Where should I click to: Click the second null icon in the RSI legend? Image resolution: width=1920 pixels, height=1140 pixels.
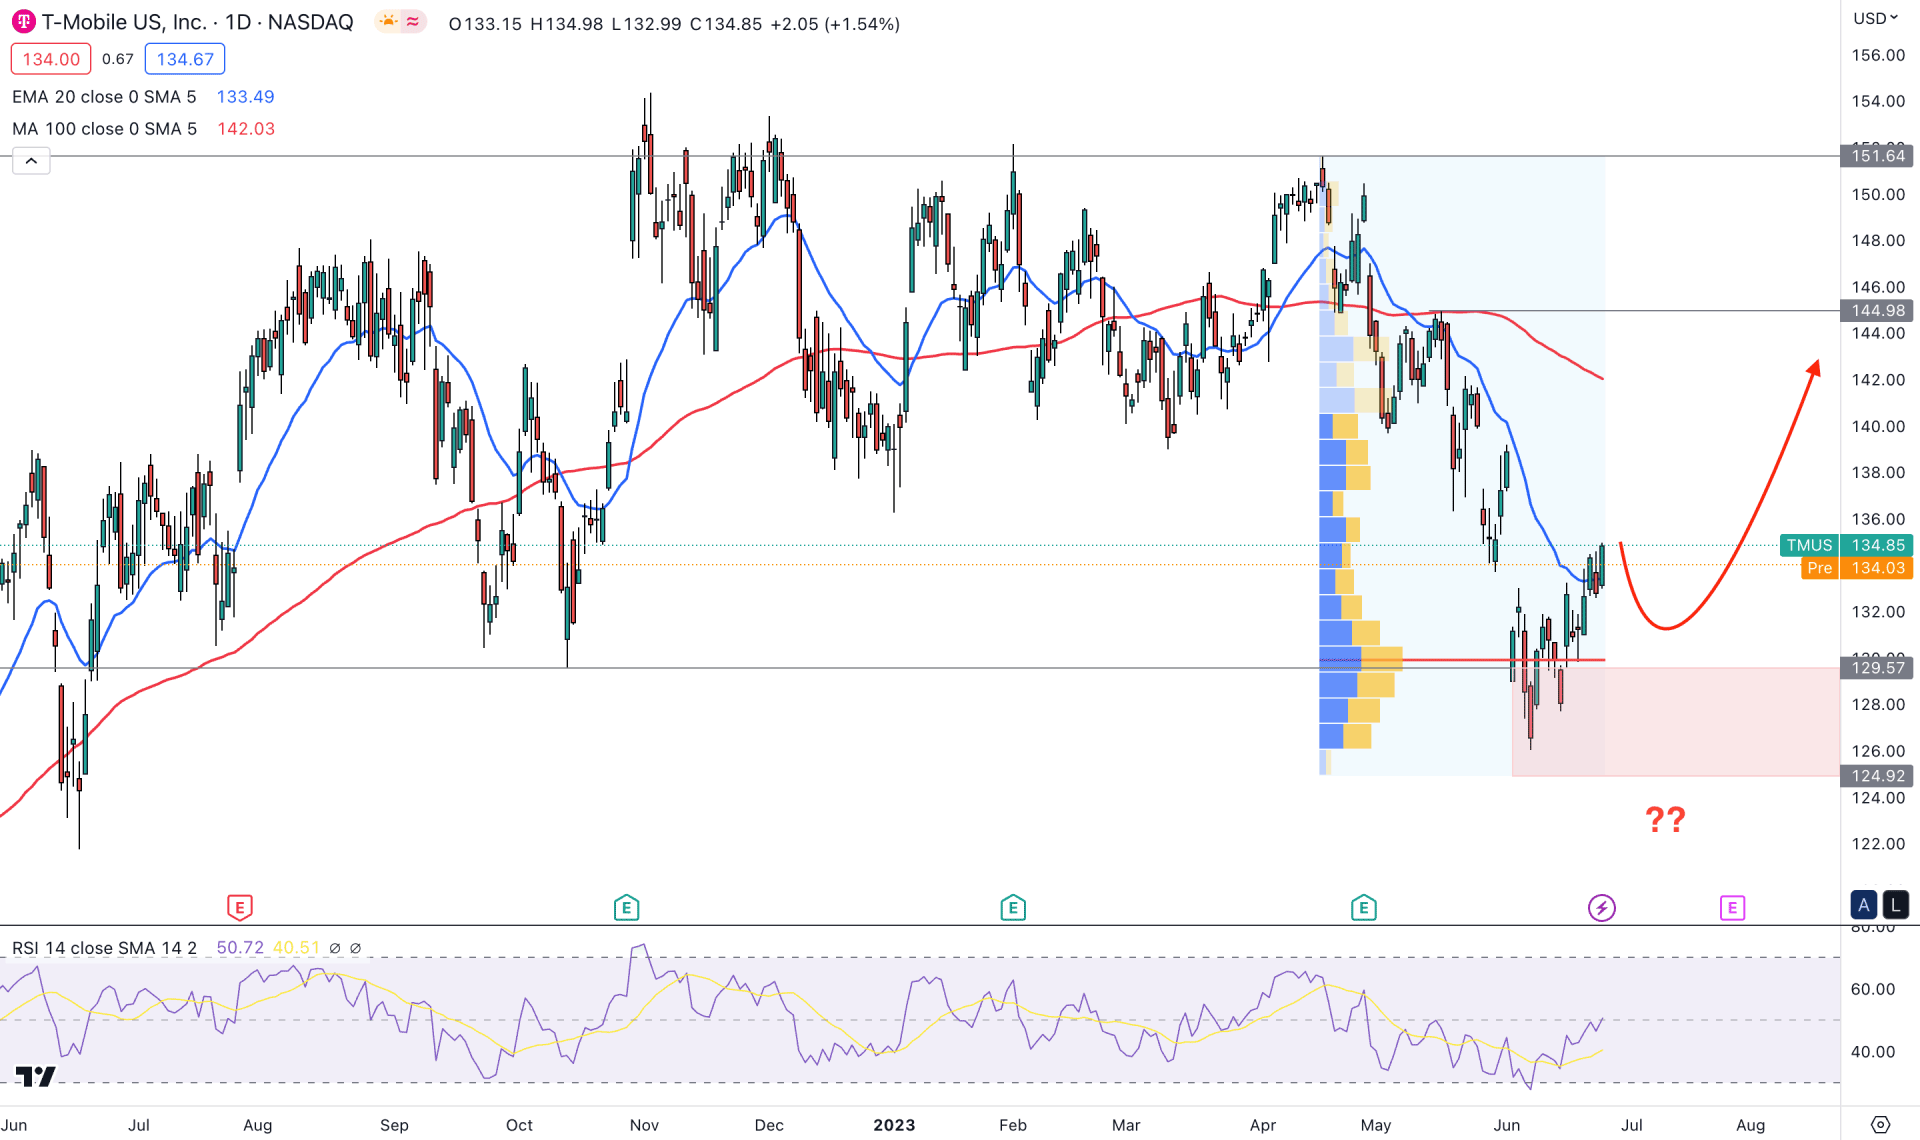point(355,948)
